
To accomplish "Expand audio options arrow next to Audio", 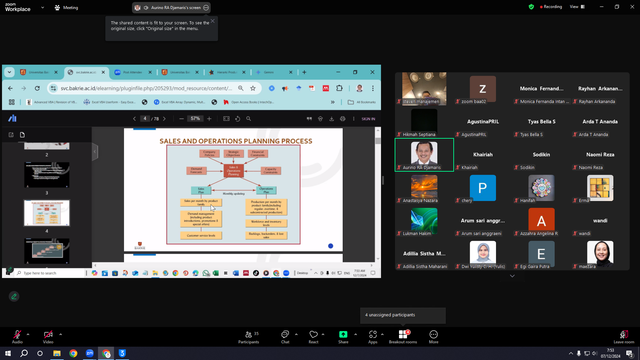I will pyautogui.click(x=28, y=334).
